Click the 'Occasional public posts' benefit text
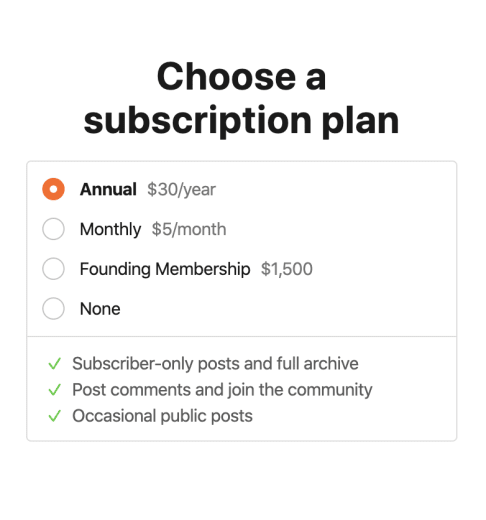The image size is (486, 520). tap(162, 416)
